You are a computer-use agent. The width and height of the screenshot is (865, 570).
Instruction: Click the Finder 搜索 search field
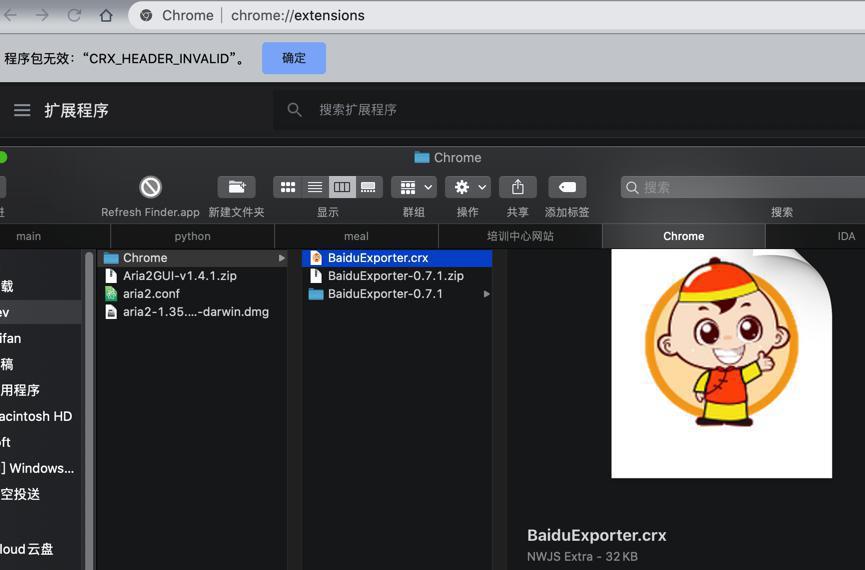click(x=743, y=188)
